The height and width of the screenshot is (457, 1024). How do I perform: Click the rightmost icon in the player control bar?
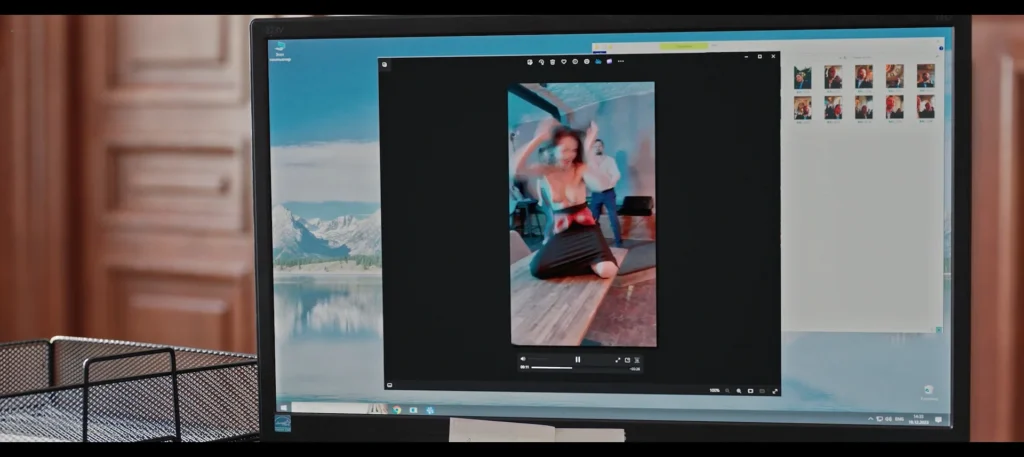pos(637,360)
